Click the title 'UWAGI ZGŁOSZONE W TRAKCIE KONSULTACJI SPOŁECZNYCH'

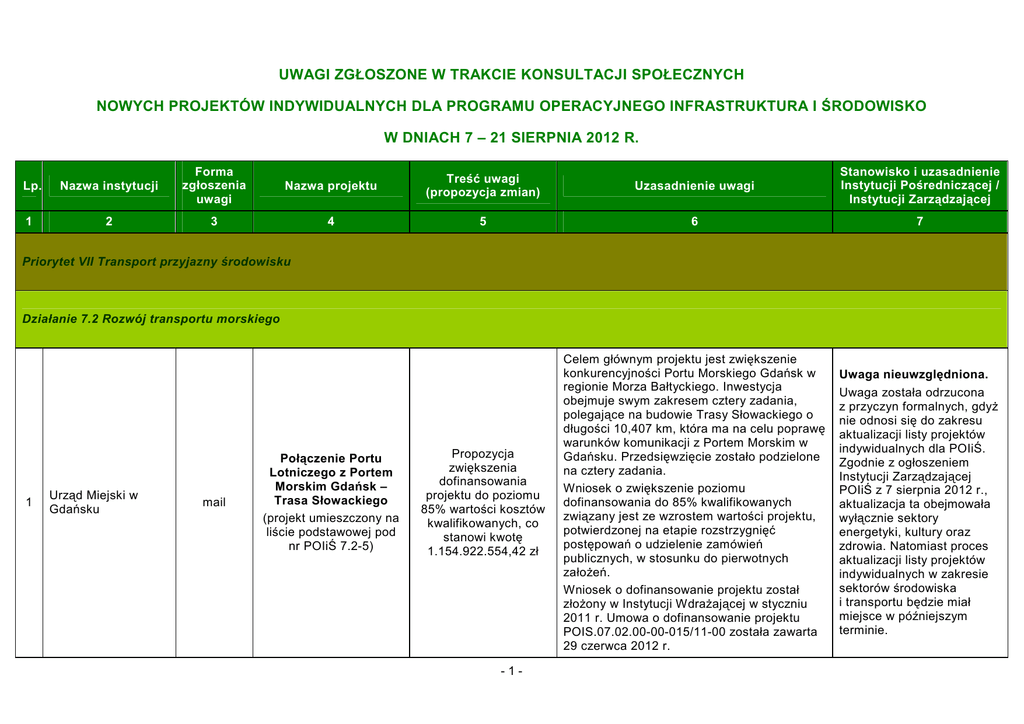click(511, 75)
